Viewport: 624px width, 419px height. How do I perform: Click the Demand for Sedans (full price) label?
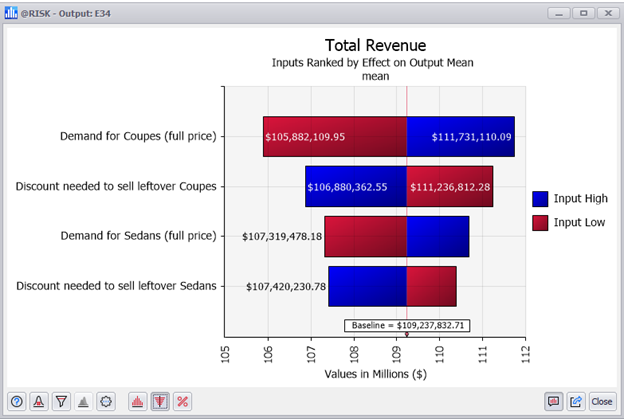138,237
